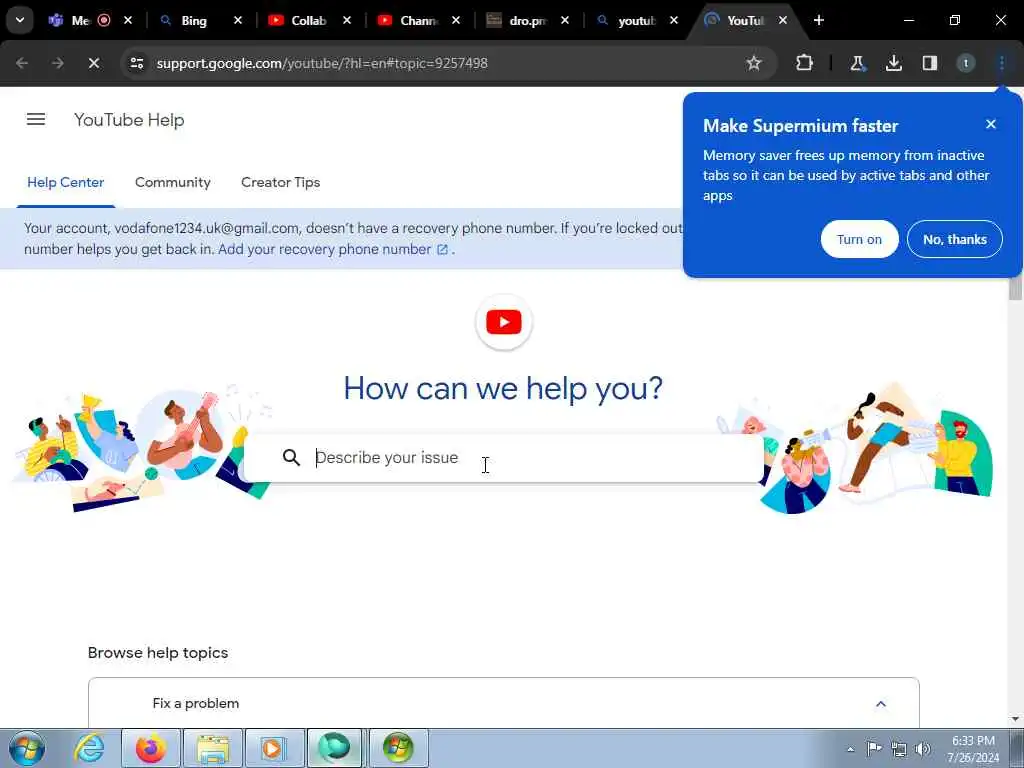Open the tab search dropdown arrow
Image resolution: width=1024 pixels, height=768 pixels.
tap(20, 20)
